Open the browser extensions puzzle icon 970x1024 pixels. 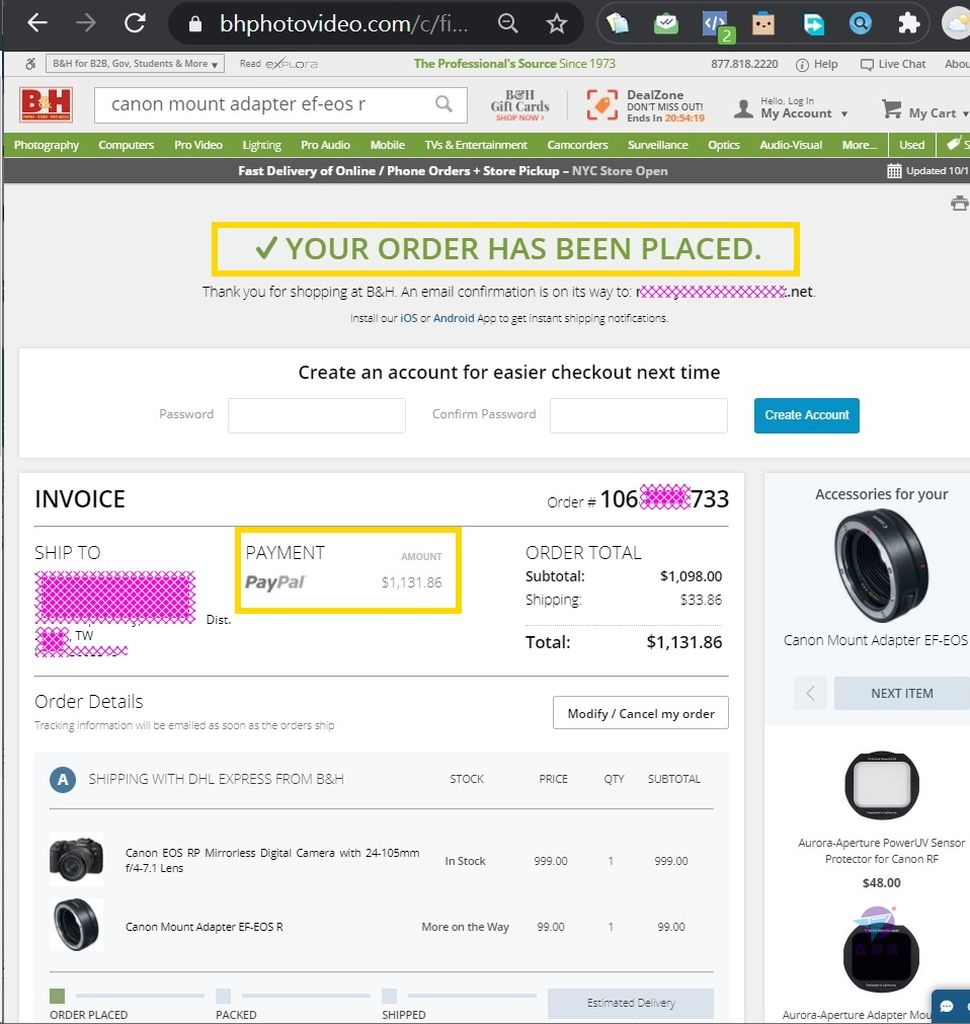[x=909, y=24]
